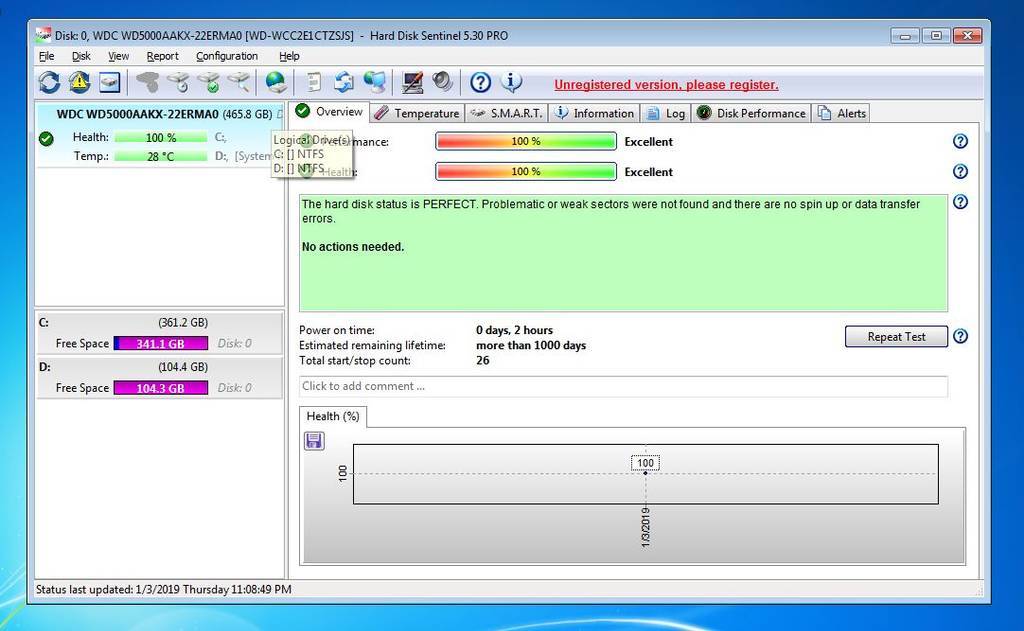Image resolution: width=1024 pixels, height=631 pixels.
Task: Open the Report menu
Action: click(162, 56)
